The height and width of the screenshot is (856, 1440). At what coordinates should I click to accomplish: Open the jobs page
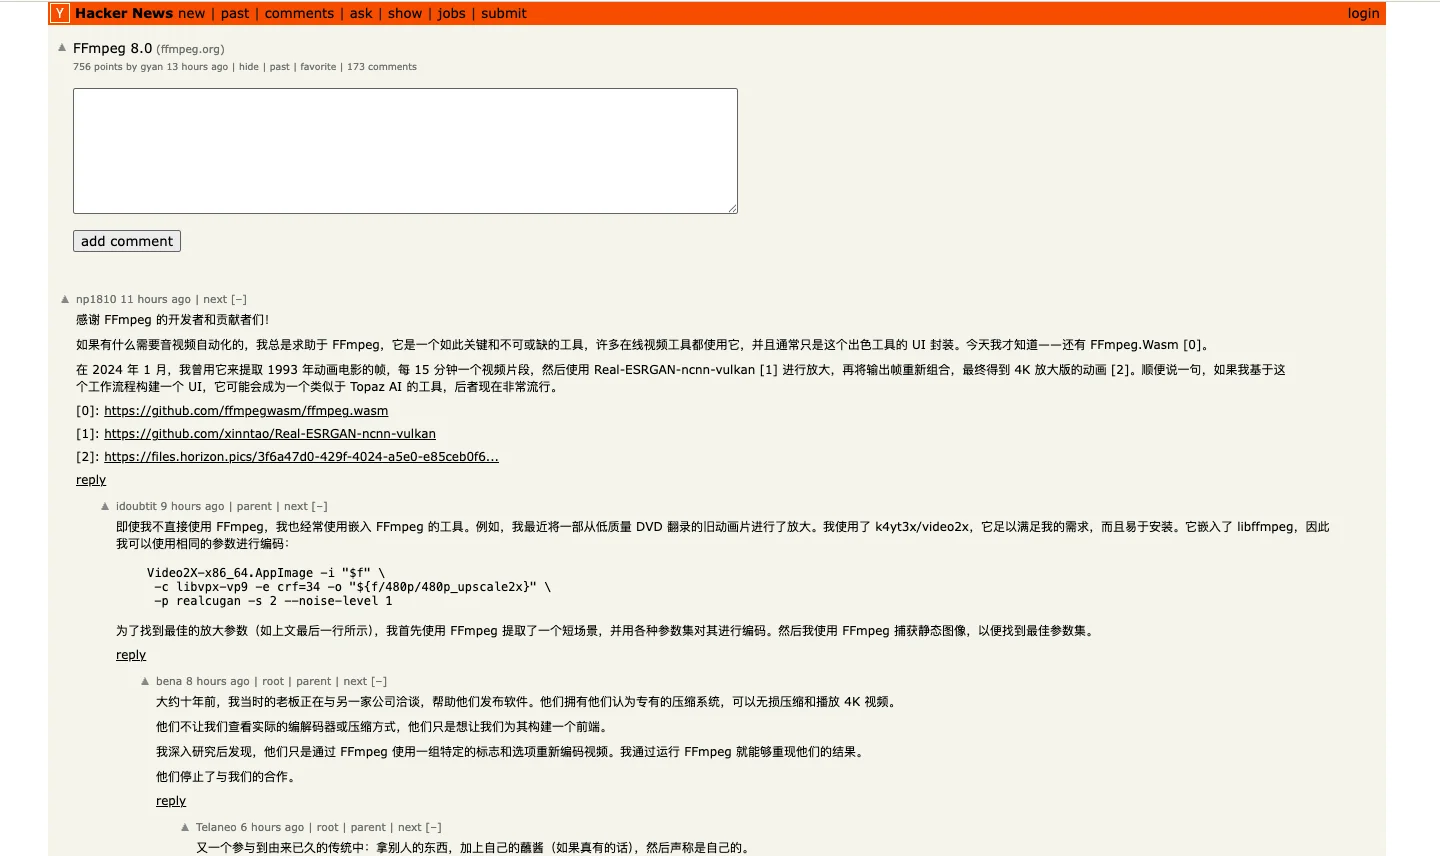(x=452, y=13)
